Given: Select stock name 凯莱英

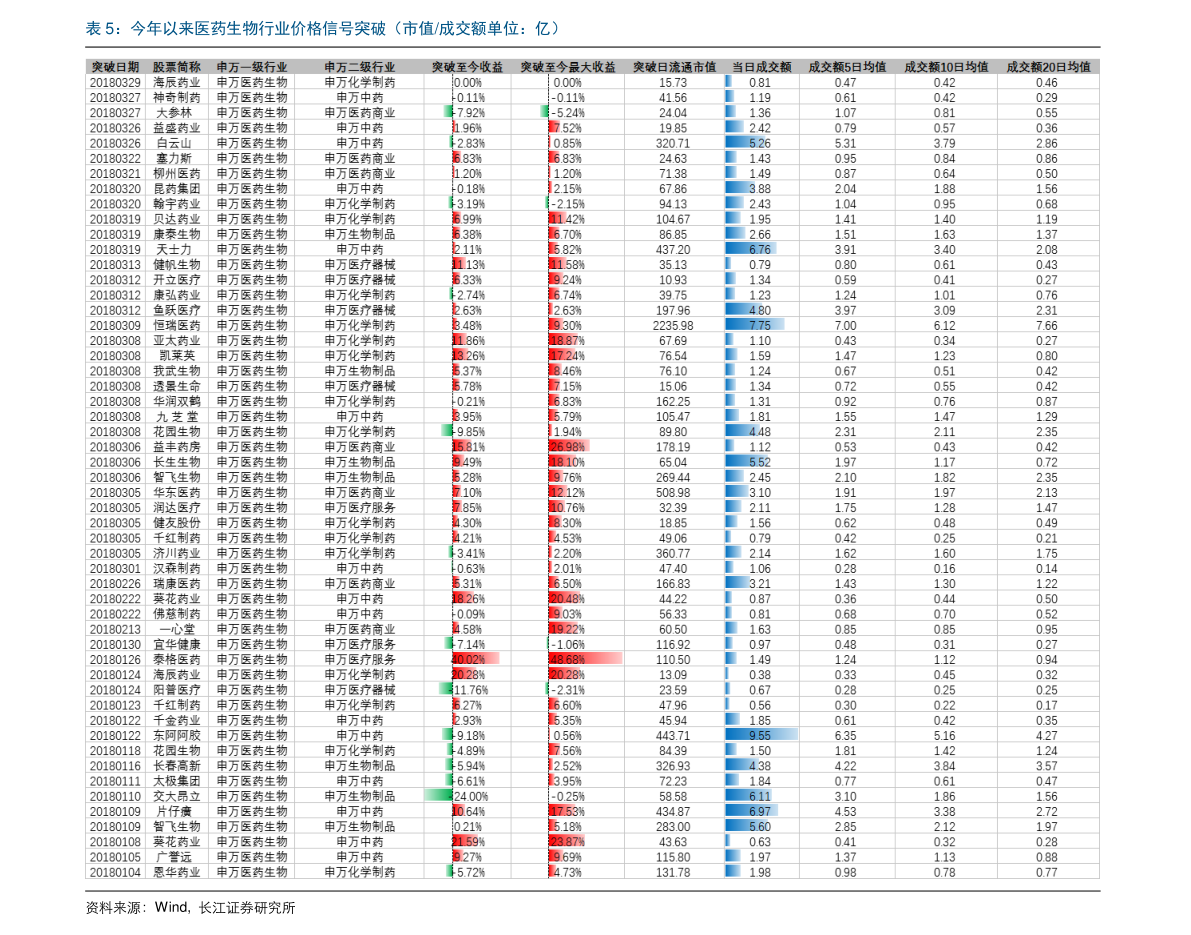Looking at the screenshot, I should 177,355.
